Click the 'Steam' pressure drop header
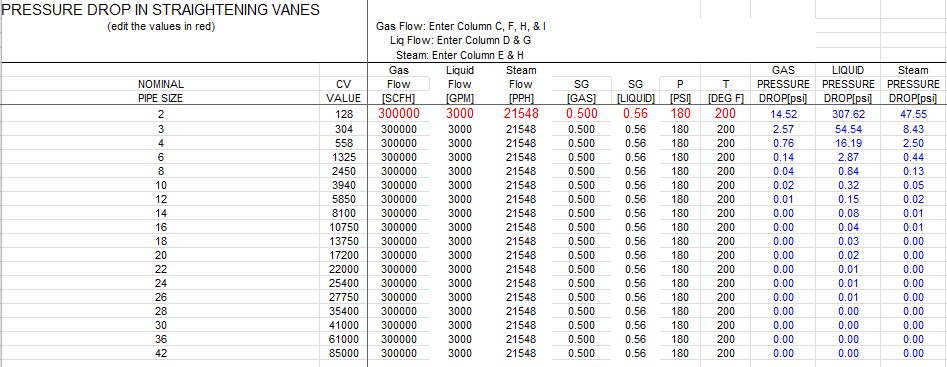Screen dimensions: 947x367 [913, 71]
